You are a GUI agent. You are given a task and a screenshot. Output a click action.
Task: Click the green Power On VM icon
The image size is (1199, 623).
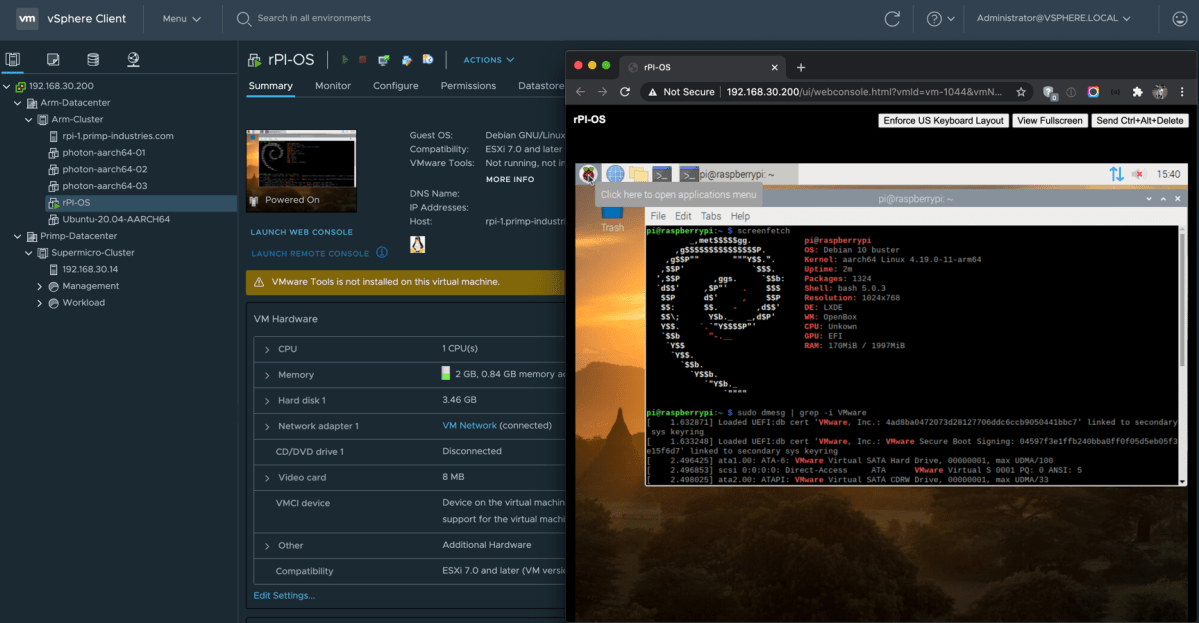click(345, 60)
